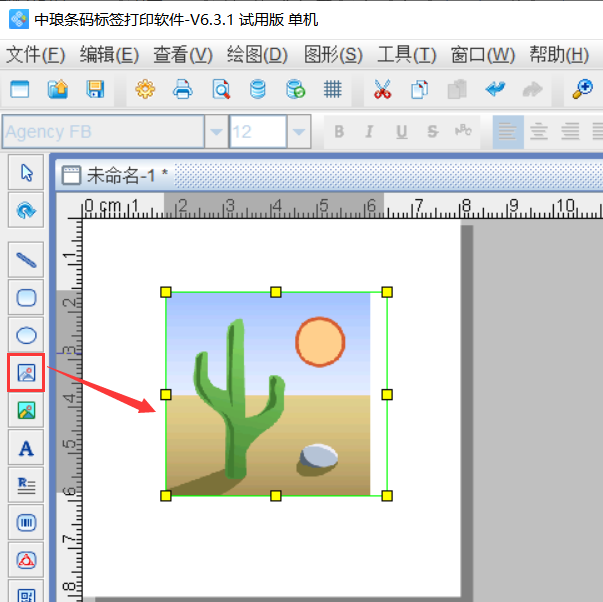Click the align left button
Screen dimensions: 603x602
click(508, 132)
